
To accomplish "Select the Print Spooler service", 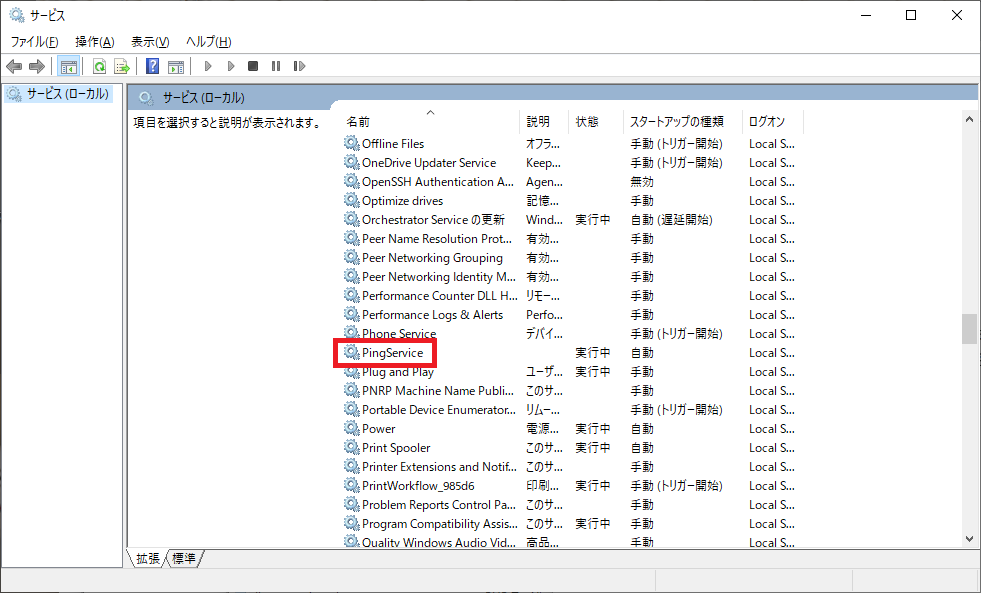I will point(396,448).
